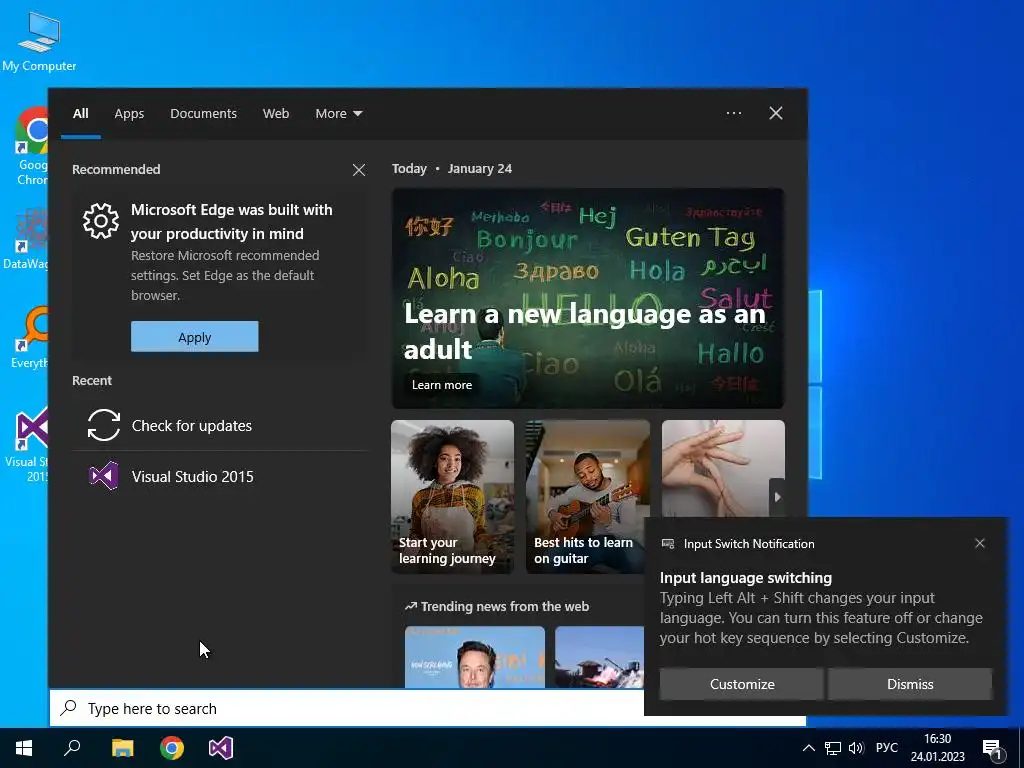Select the My Computer desktop icon
1024x768 pixels.
pyautogui.click(x=39, y=41)
